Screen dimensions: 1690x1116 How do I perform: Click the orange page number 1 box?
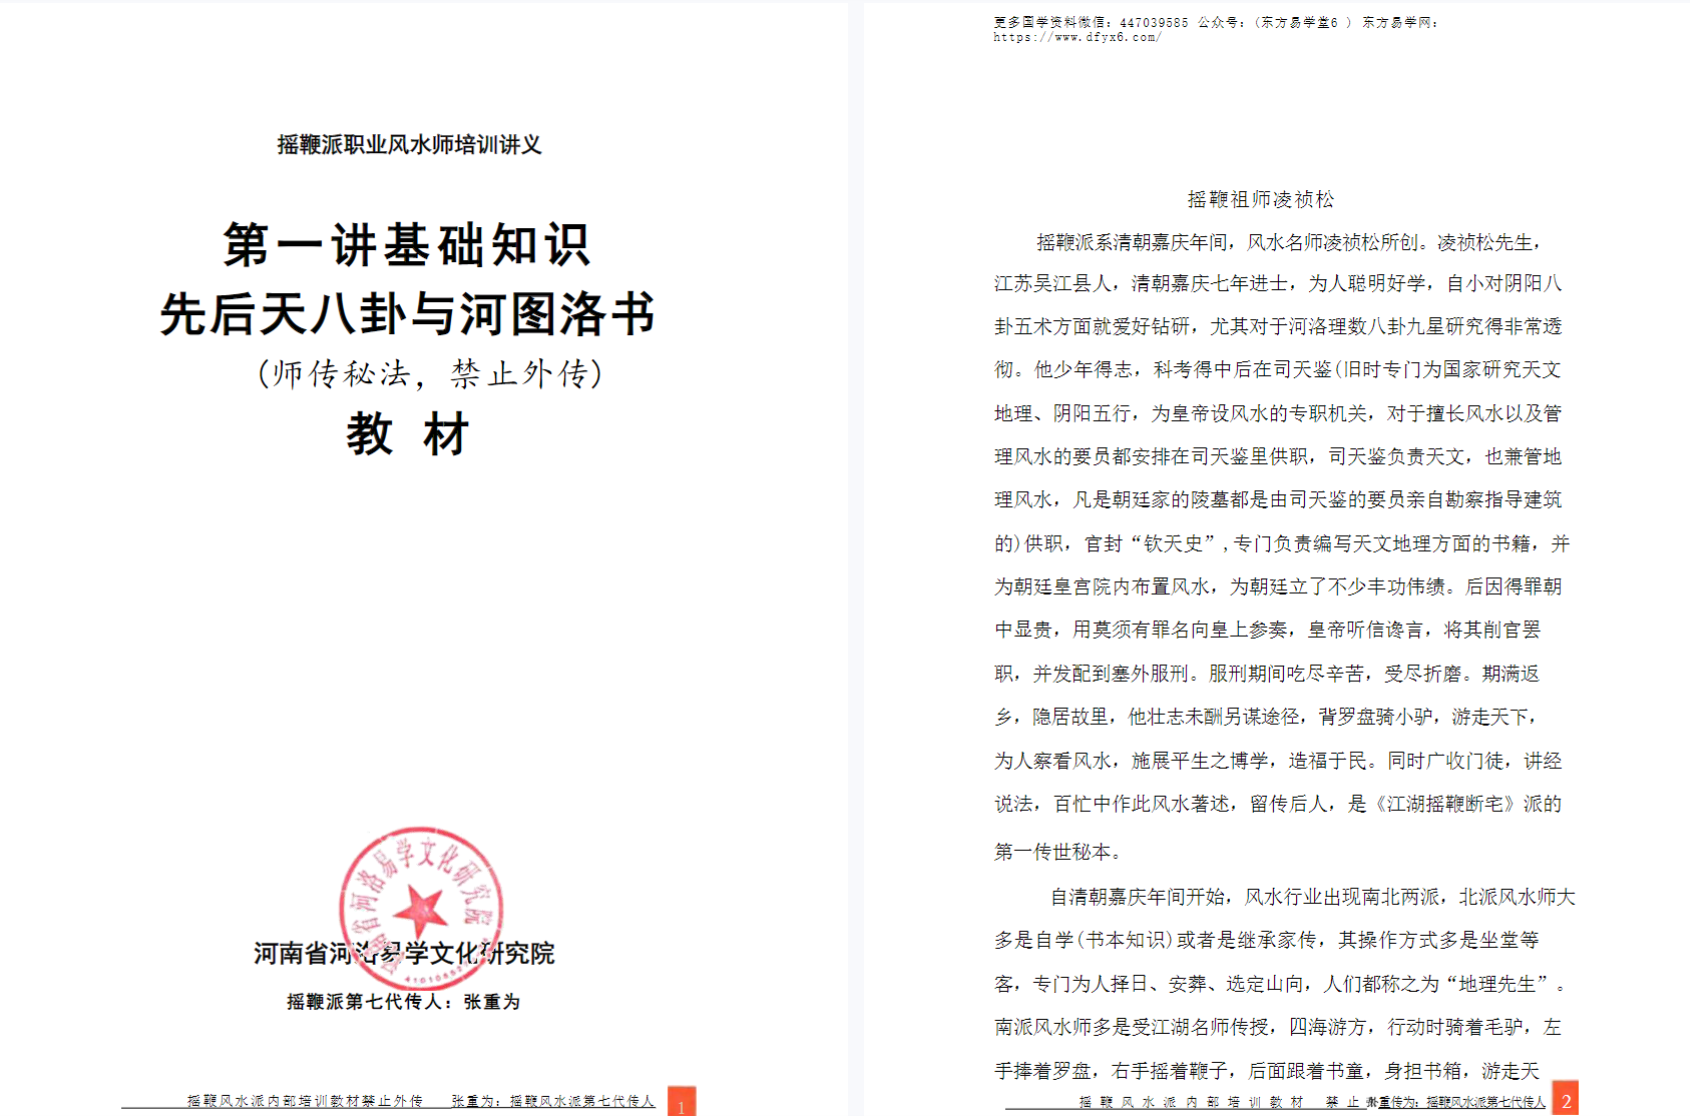click(681, 1102)
